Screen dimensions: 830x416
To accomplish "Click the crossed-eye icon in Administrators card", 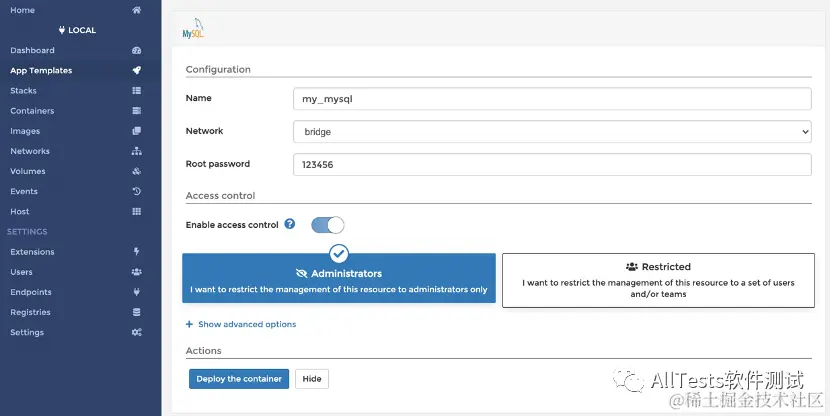I will [301, 274].
